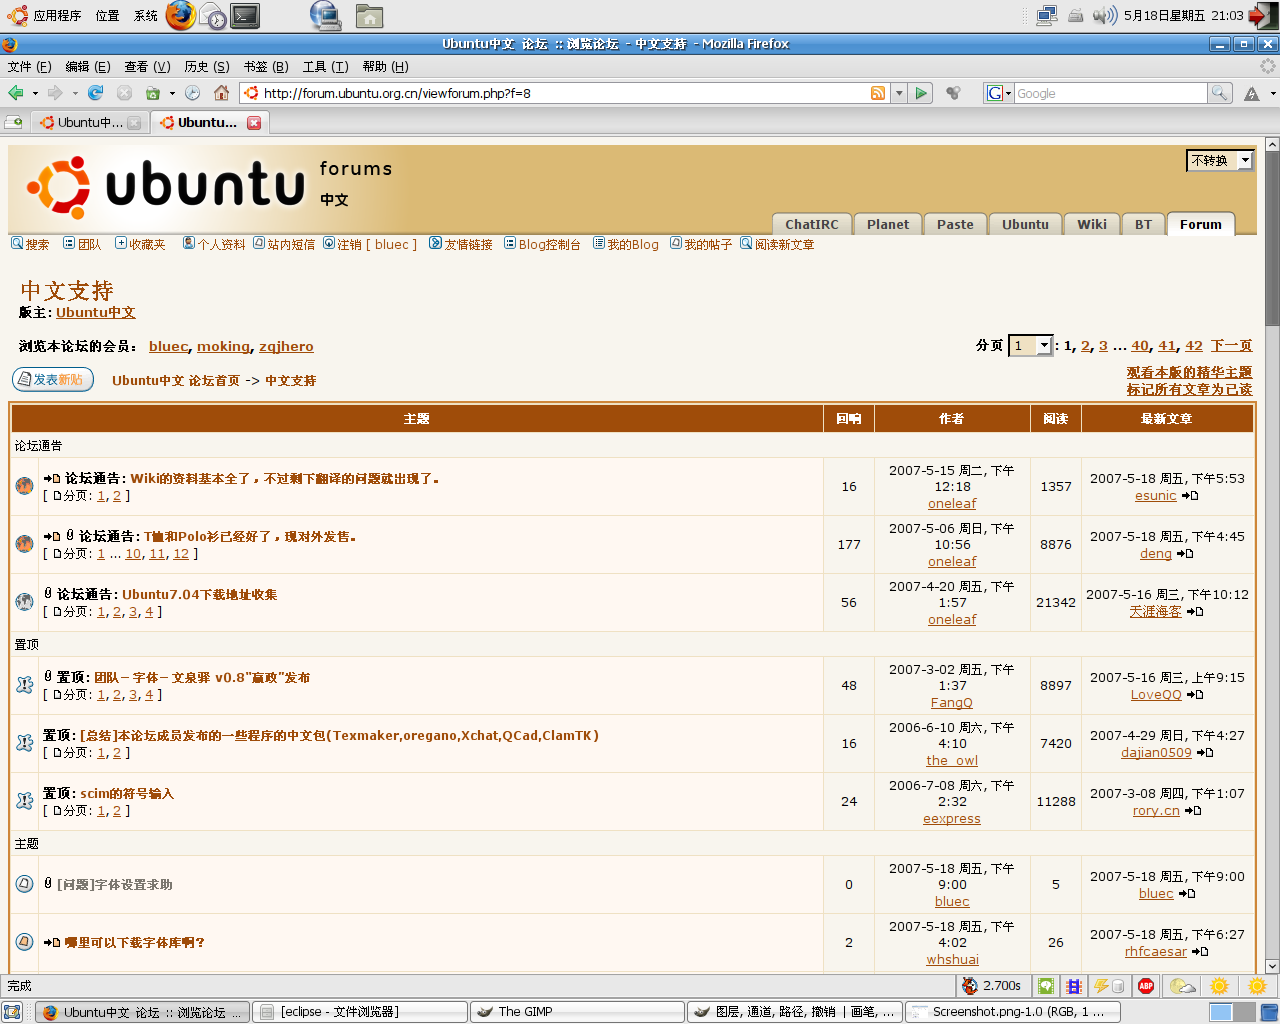Click the globe launcher in top panel
The image size is (1280, 1024).
[x=325, y=15]
